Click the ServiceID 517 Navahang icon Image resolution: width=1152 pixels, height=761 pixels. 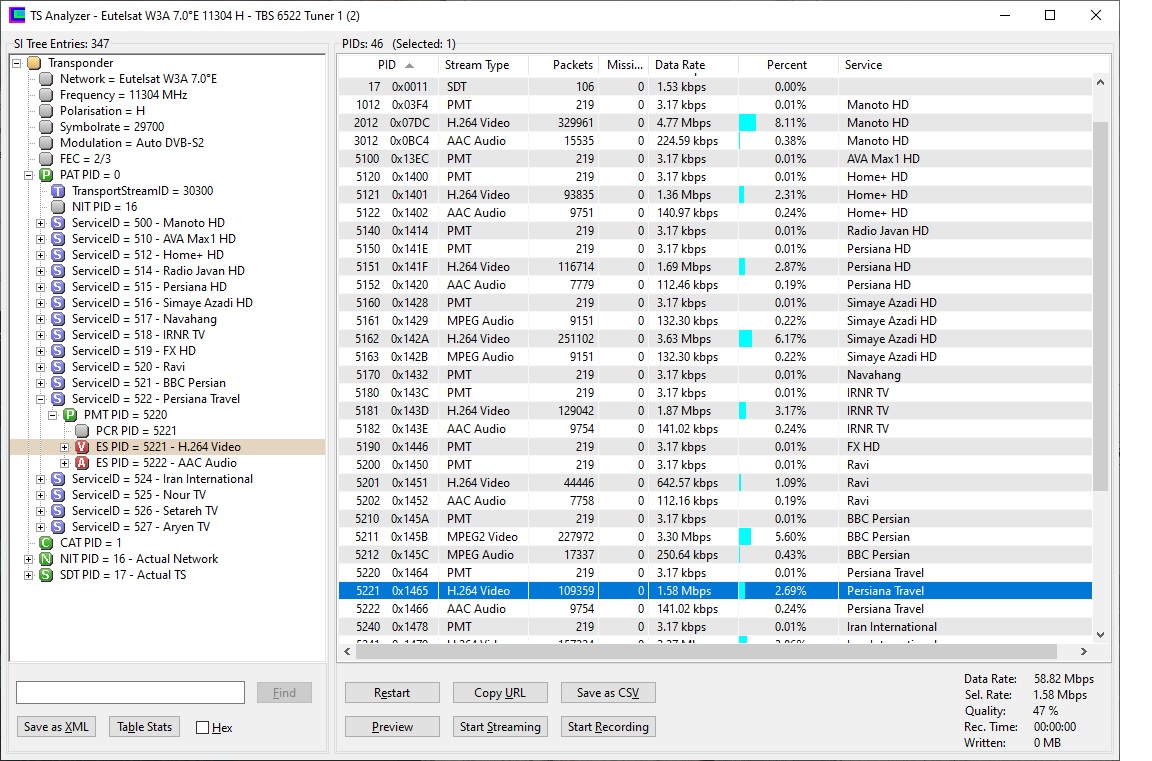pos(58,320)
